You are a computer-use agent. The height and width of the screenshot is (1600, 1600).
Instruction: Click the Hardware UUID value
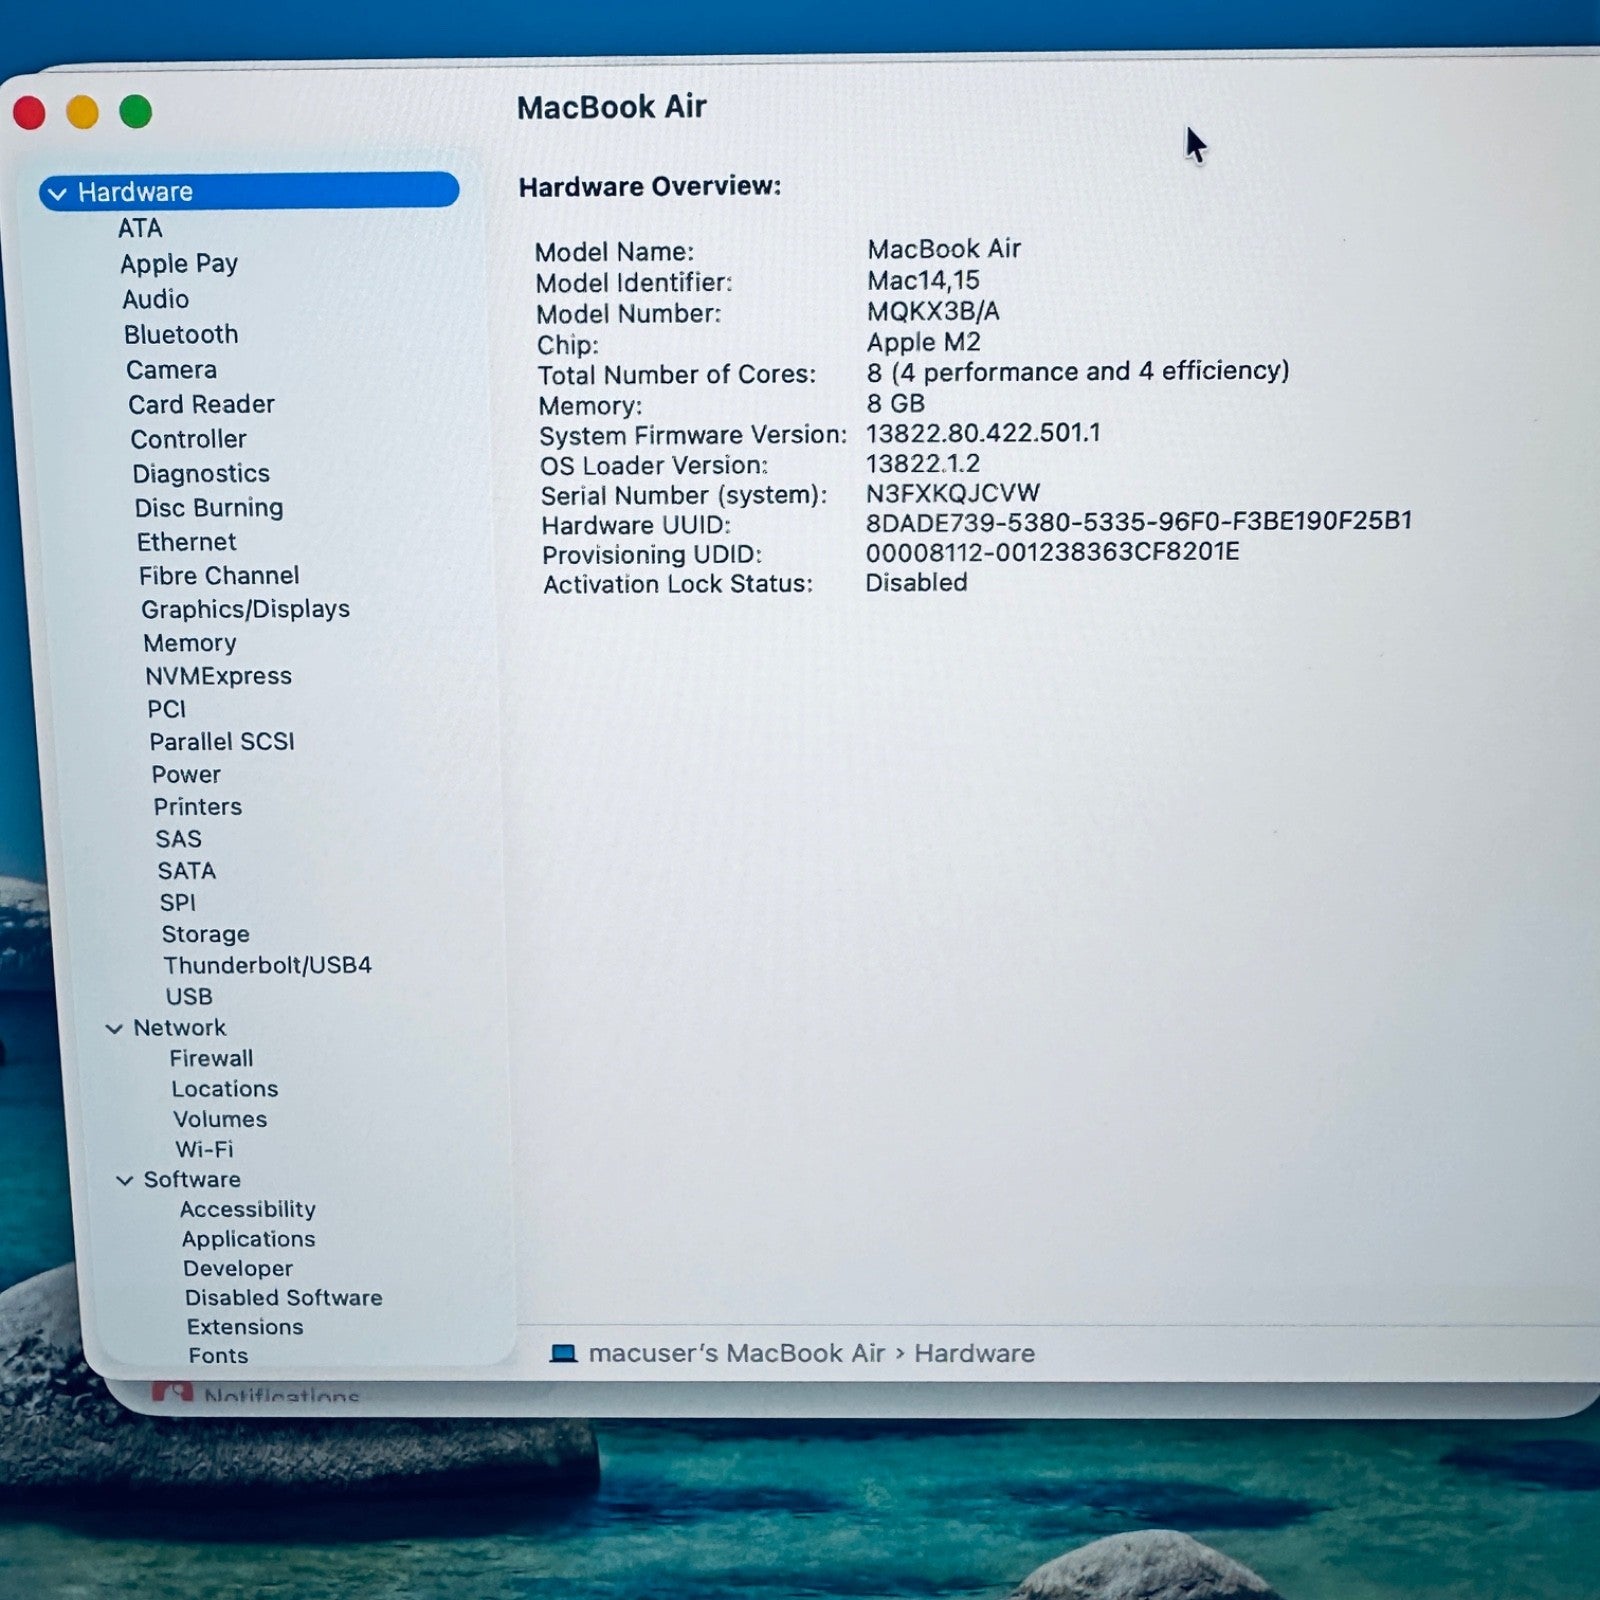[1139, 521]
